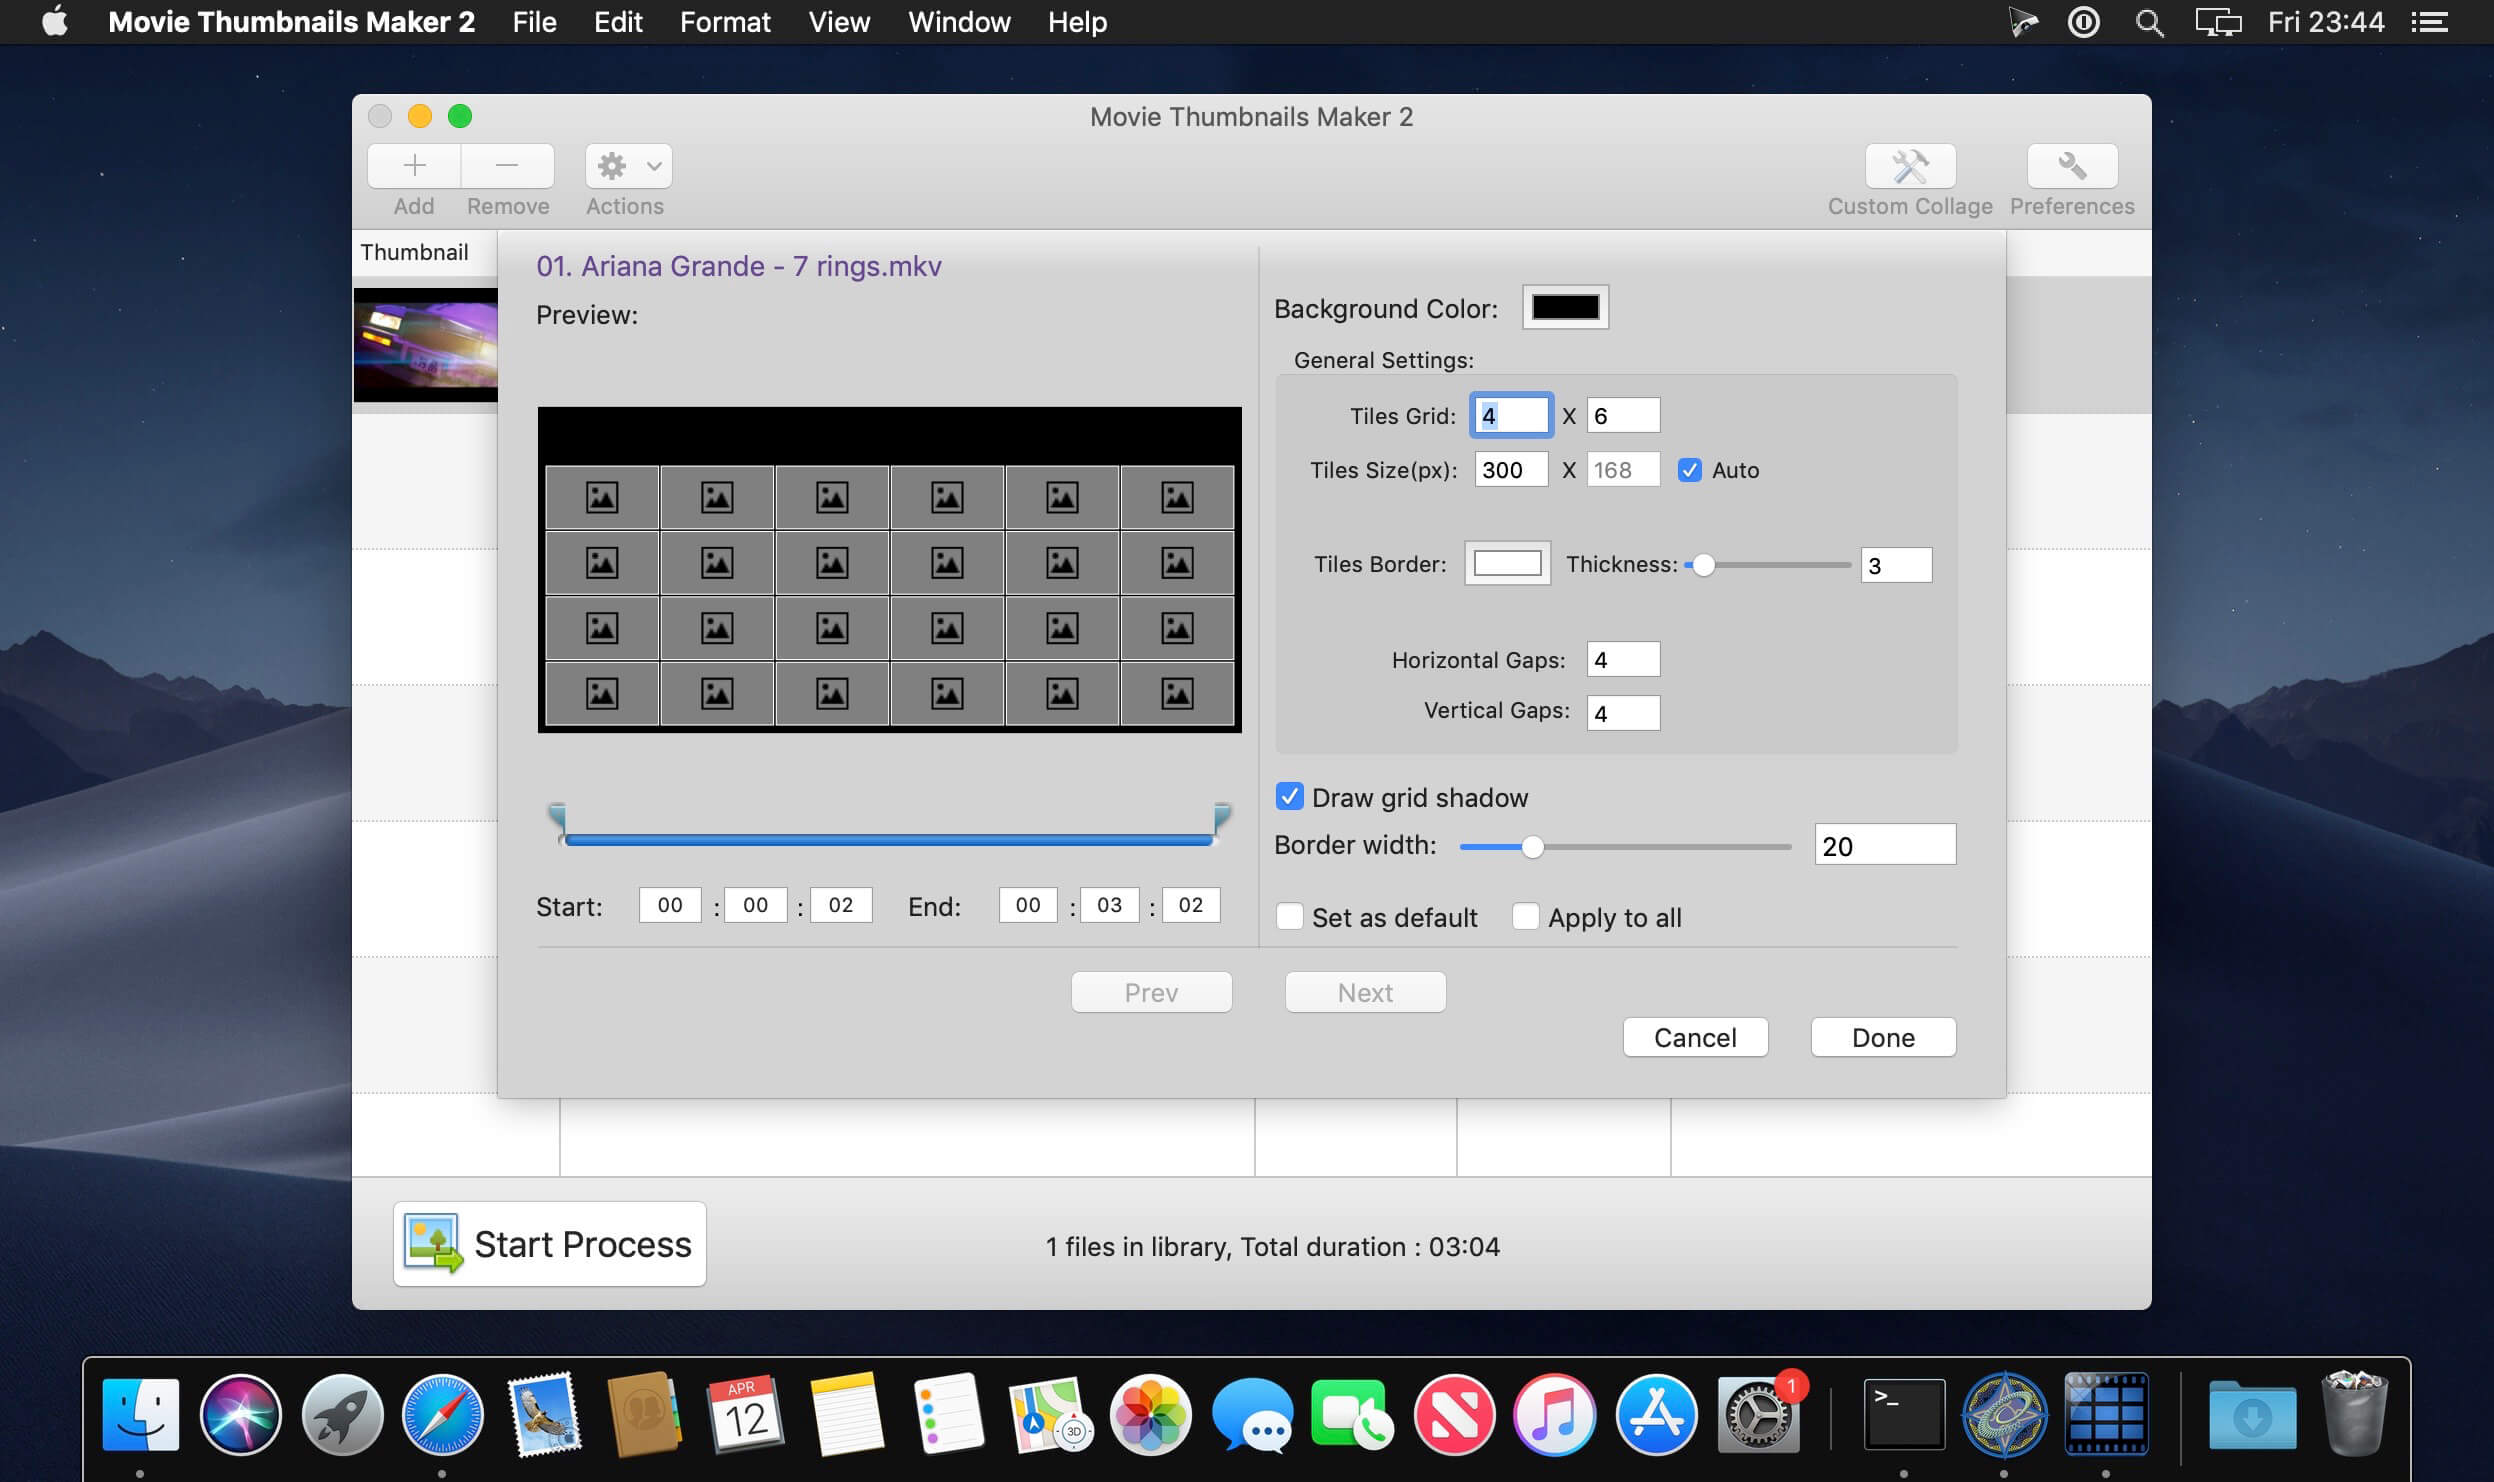Open the View menu
The height and width of the screenshot is (1482, 2494).
838,22
